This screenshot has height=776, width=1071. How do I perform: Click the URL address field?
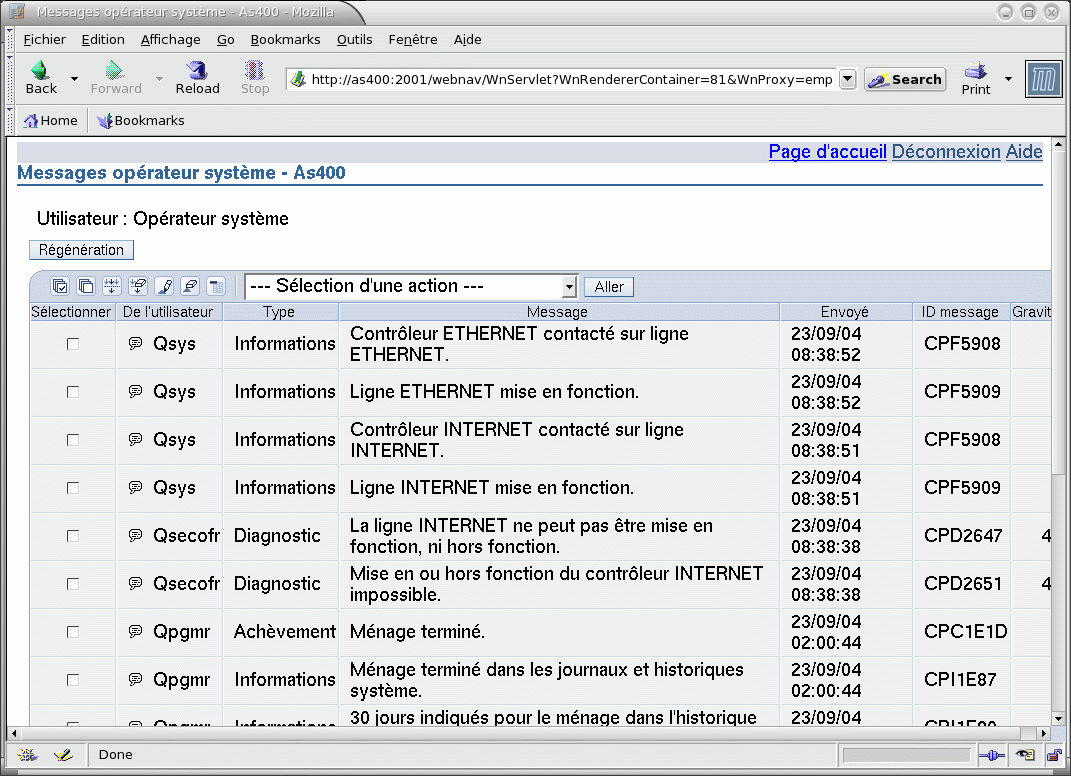click(572, 79)
